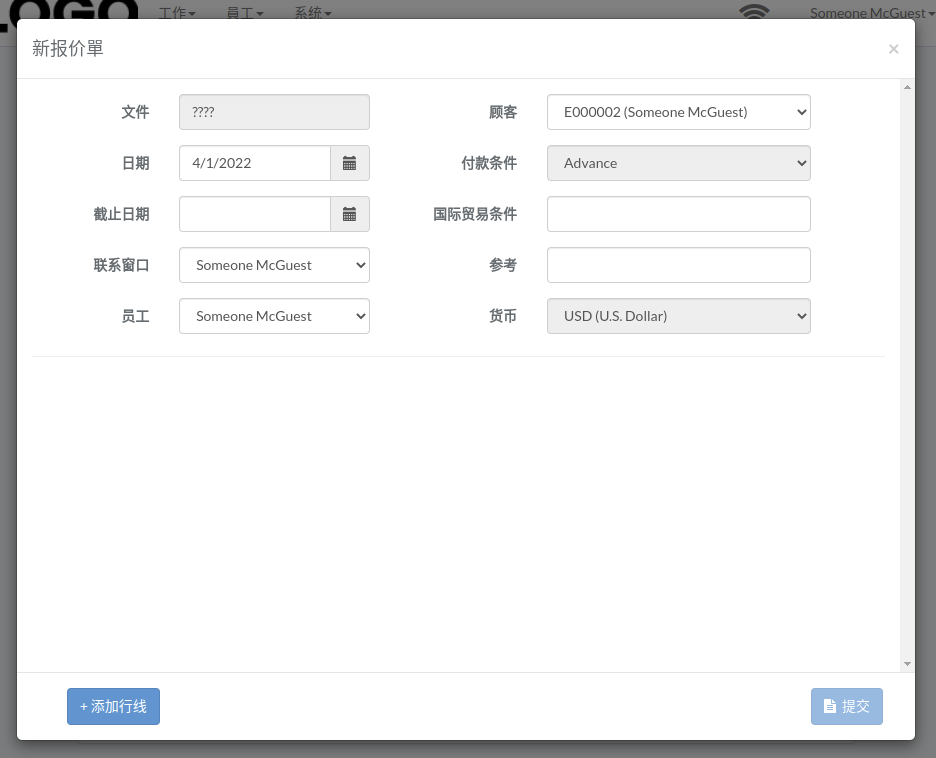Open the 员工 employee dropdown

pyautogui.click(x=275, y=316)
